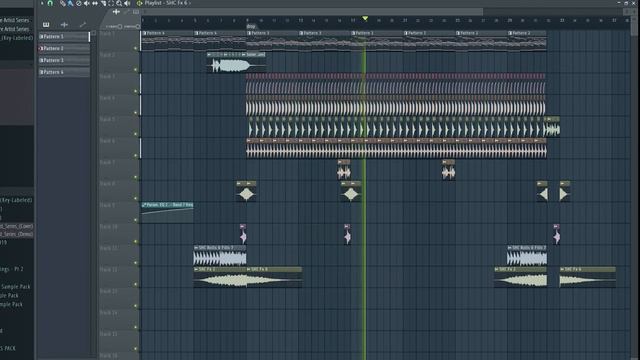The image size is (640, 360).
Task: Open the playlist options menu arrow
Action: pyautogui.click(x=42, y=3)
